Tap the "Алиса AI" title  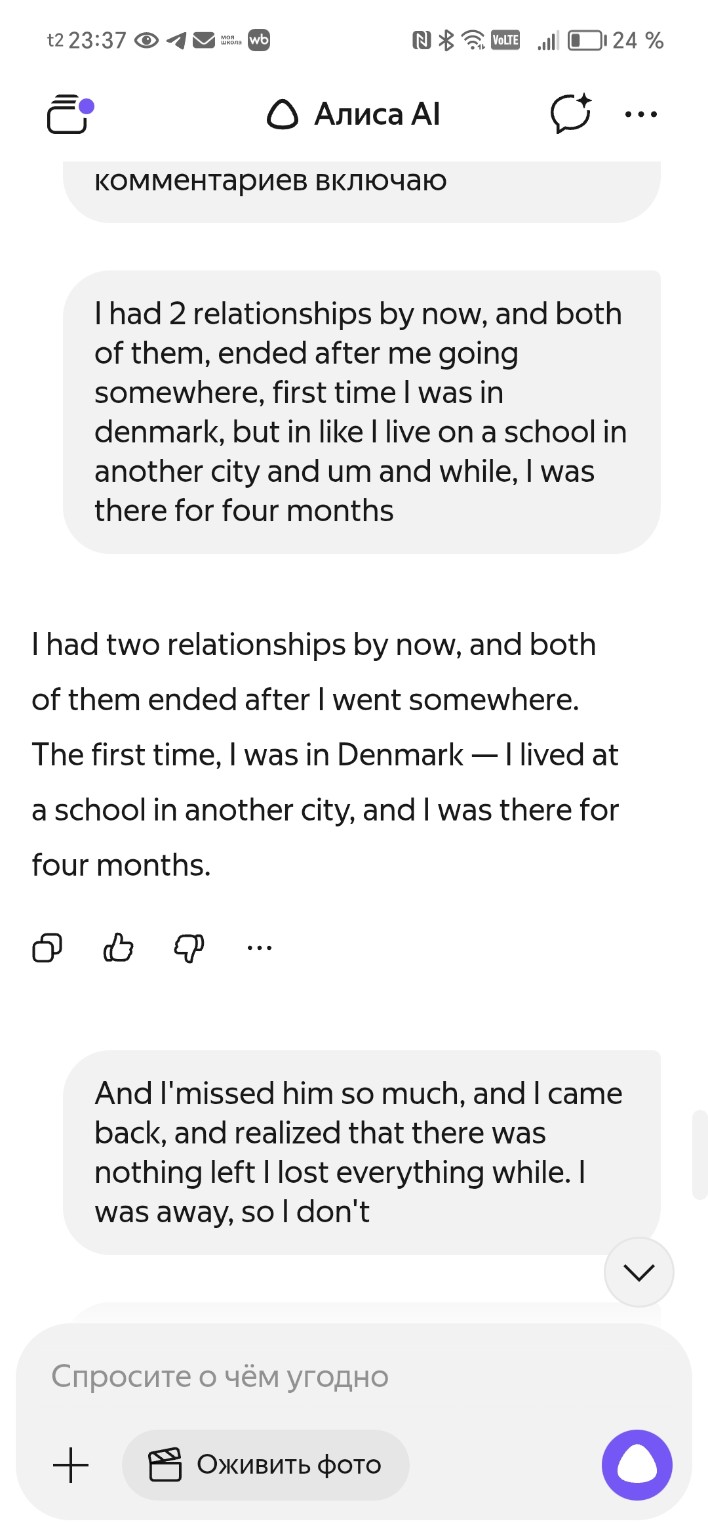(x=354, y=115)
